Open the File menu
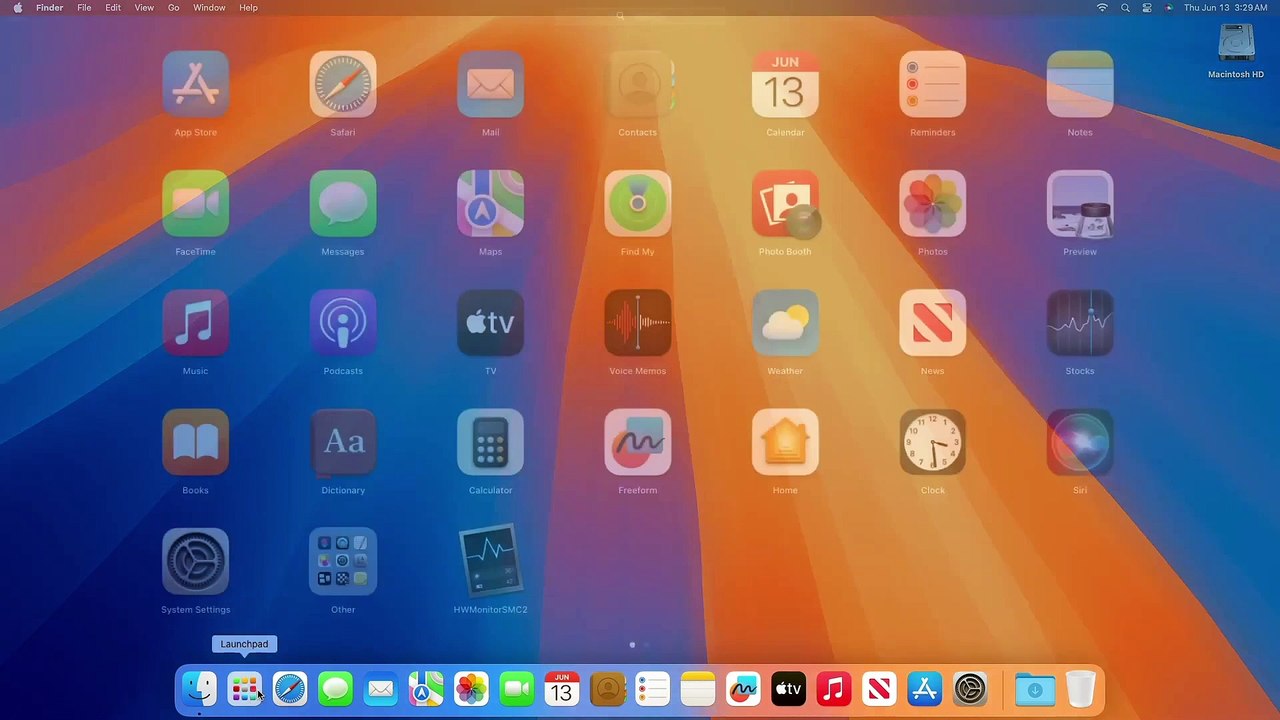This screenshot has height=720, width=1280. 84,8
